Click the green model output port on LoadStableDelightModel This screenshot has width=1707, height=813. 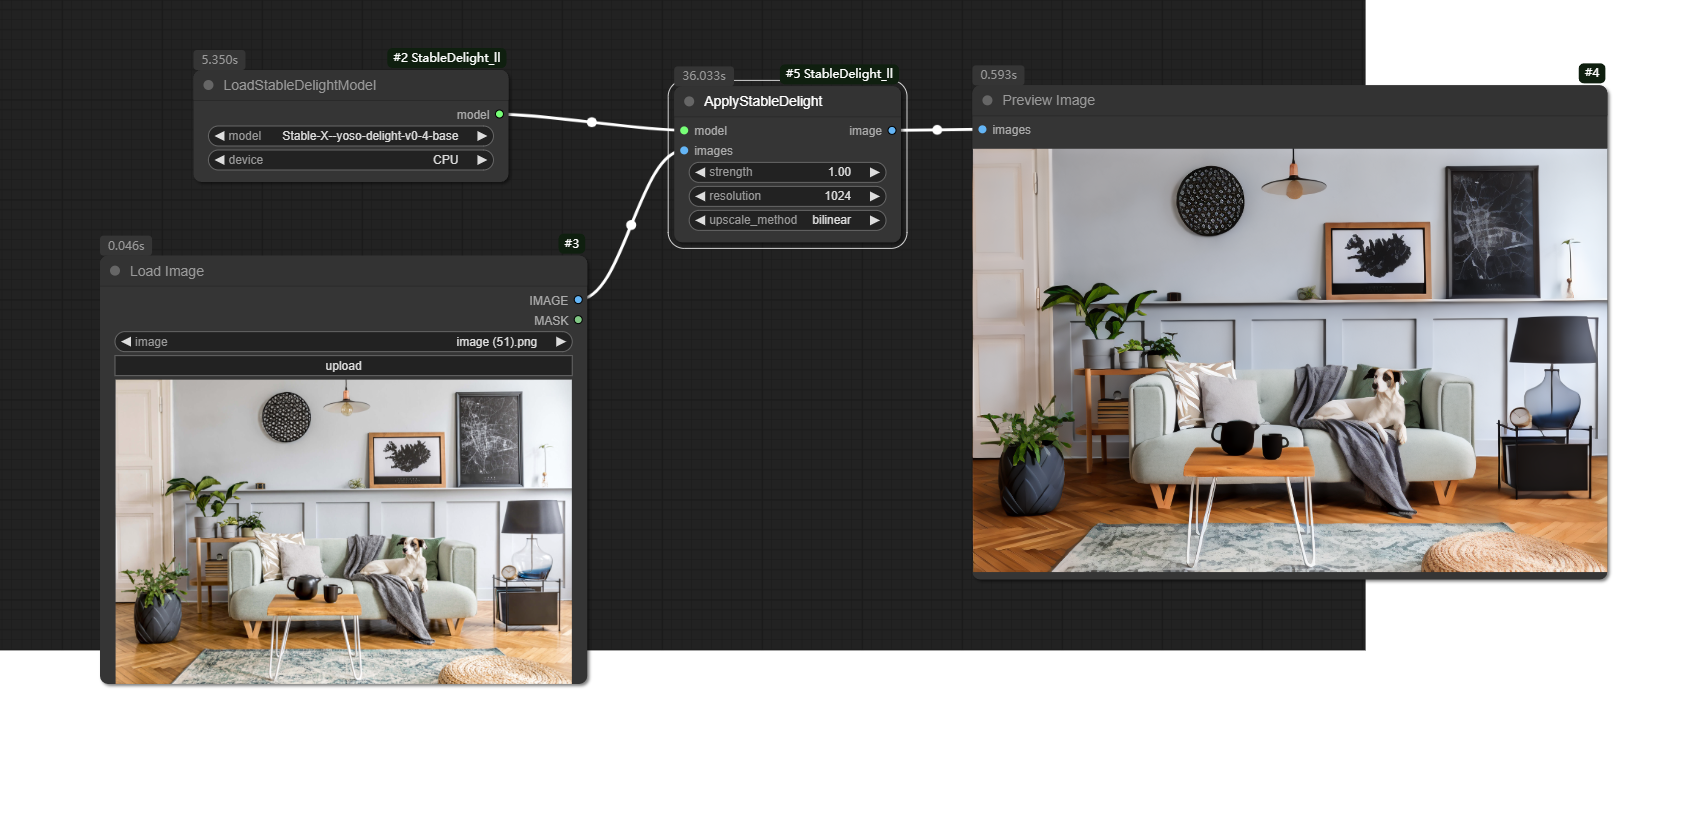[x=499, y=114]
